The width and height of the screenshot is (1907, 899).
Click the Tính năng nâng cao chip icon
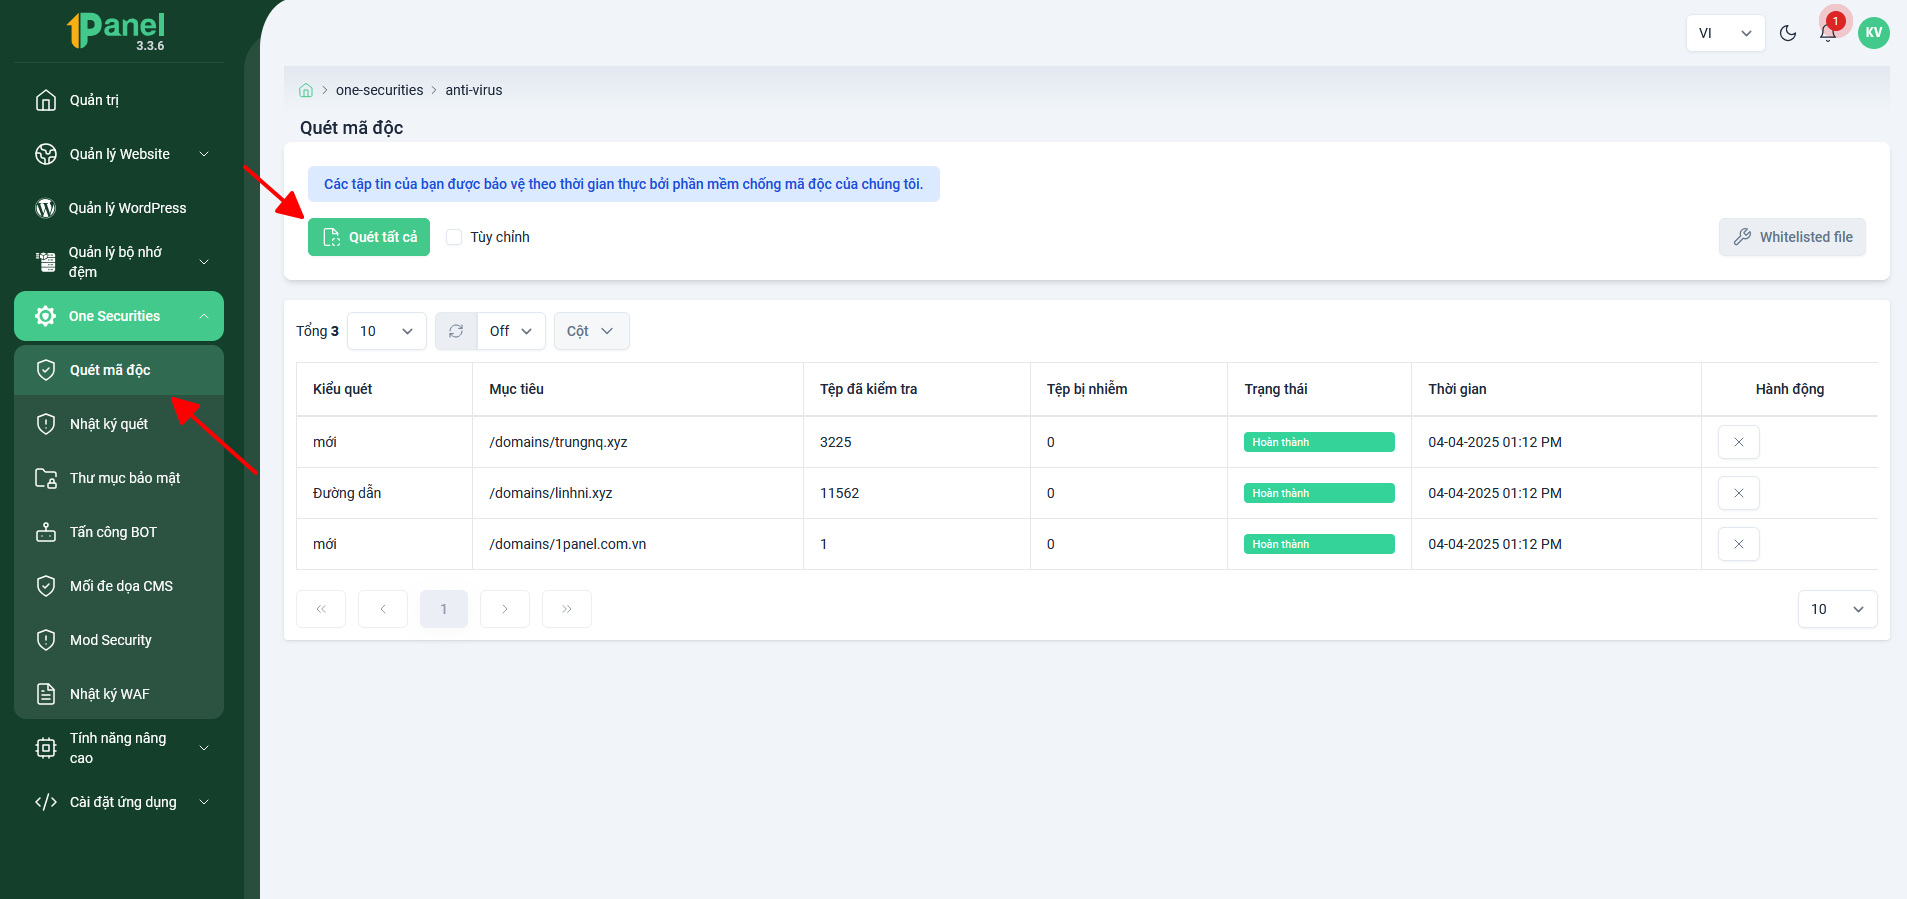click(x=46, y=748)
